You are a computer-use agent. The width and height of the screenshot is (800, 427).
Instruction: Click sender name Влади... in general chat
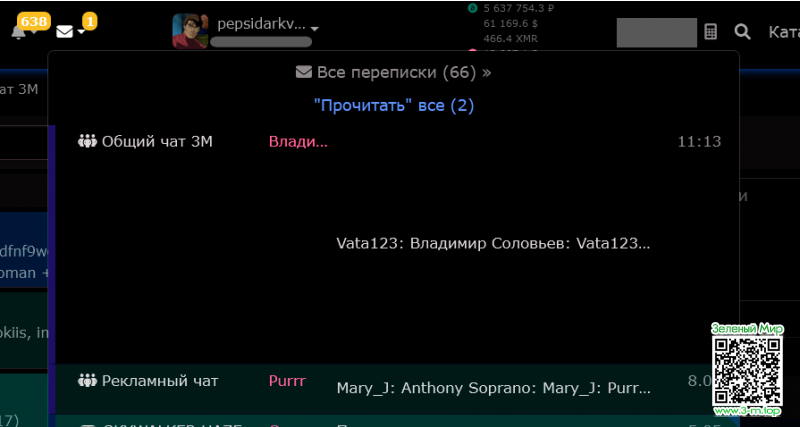tap(298, 142)
